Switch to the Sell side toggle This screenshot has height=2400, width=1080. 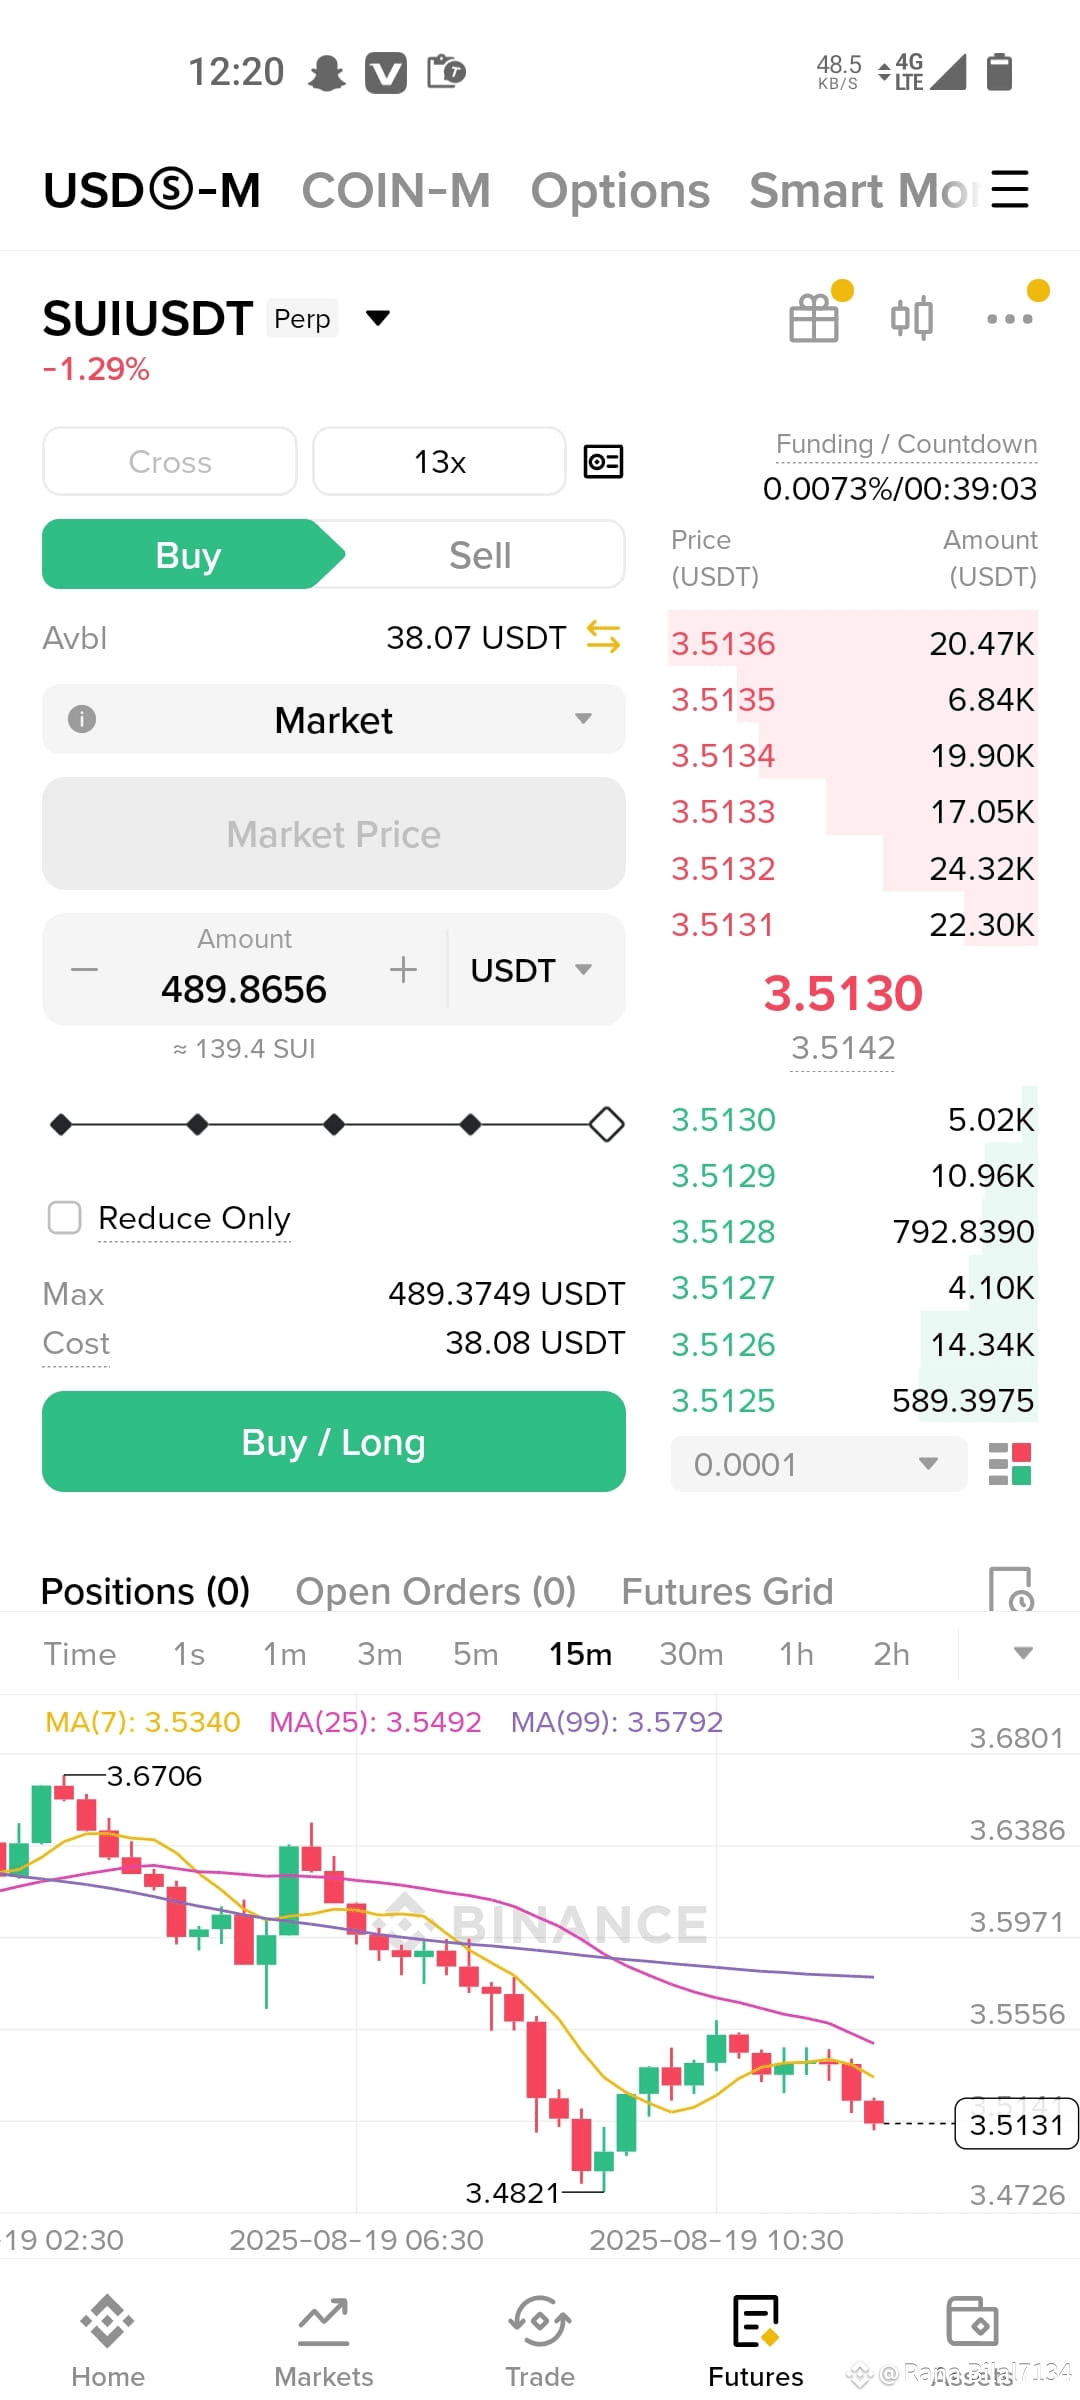pos(480,555)
